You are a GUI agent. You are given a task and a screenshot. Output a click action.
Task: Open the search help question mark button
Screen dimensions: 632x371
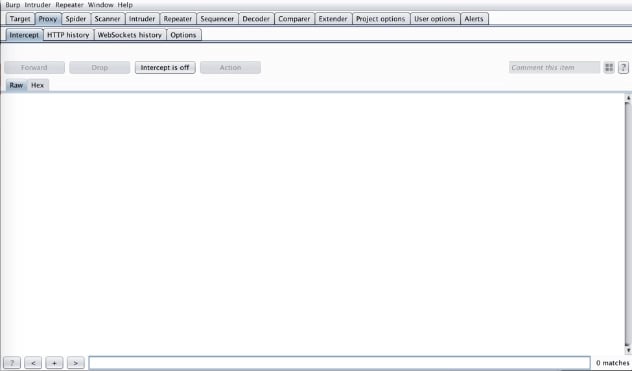click(x=12, y=363)
